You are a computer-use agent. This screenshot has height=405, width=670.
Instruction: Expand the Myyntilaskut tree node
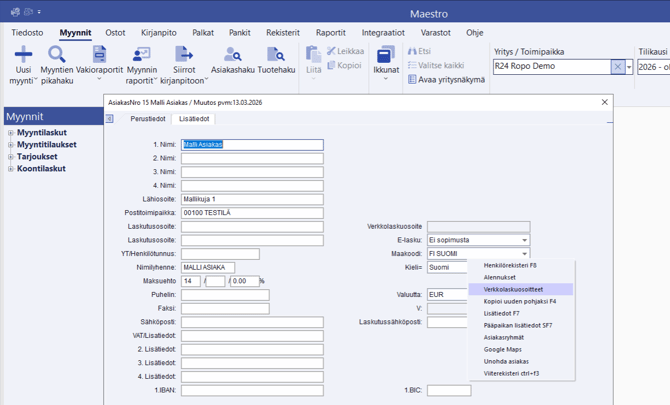(x=11, y=133)
